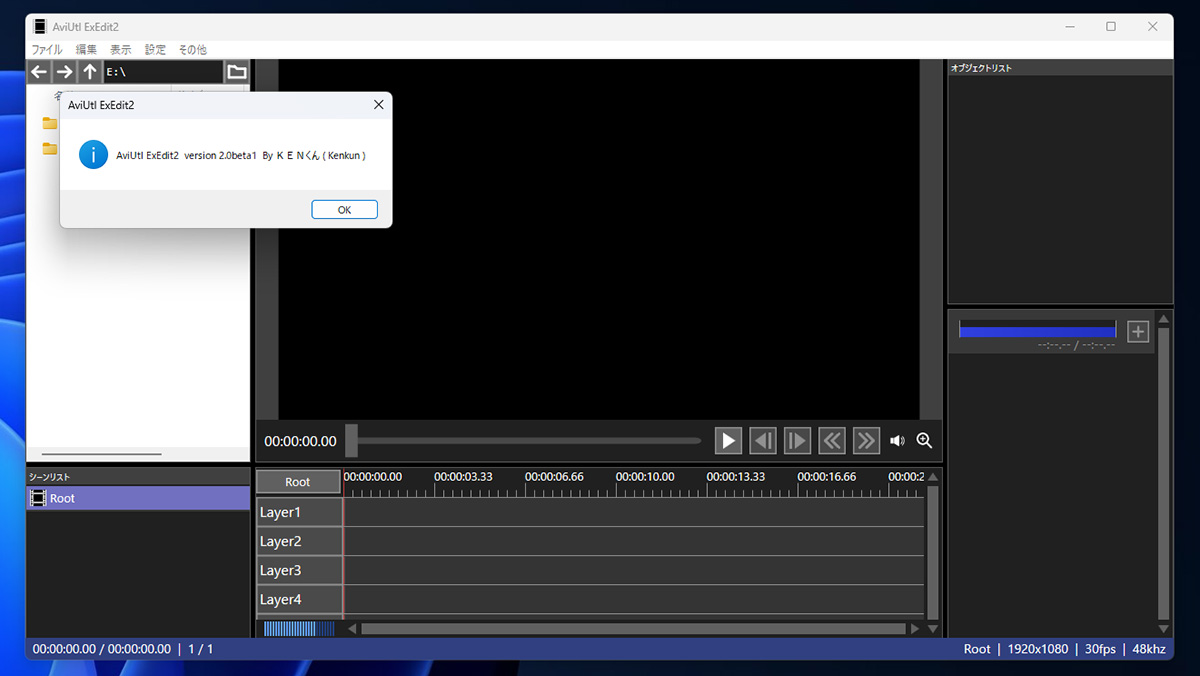This screenshot has height=676, width=1200.
Task: Open the 設定 menu
Action: 155,49
